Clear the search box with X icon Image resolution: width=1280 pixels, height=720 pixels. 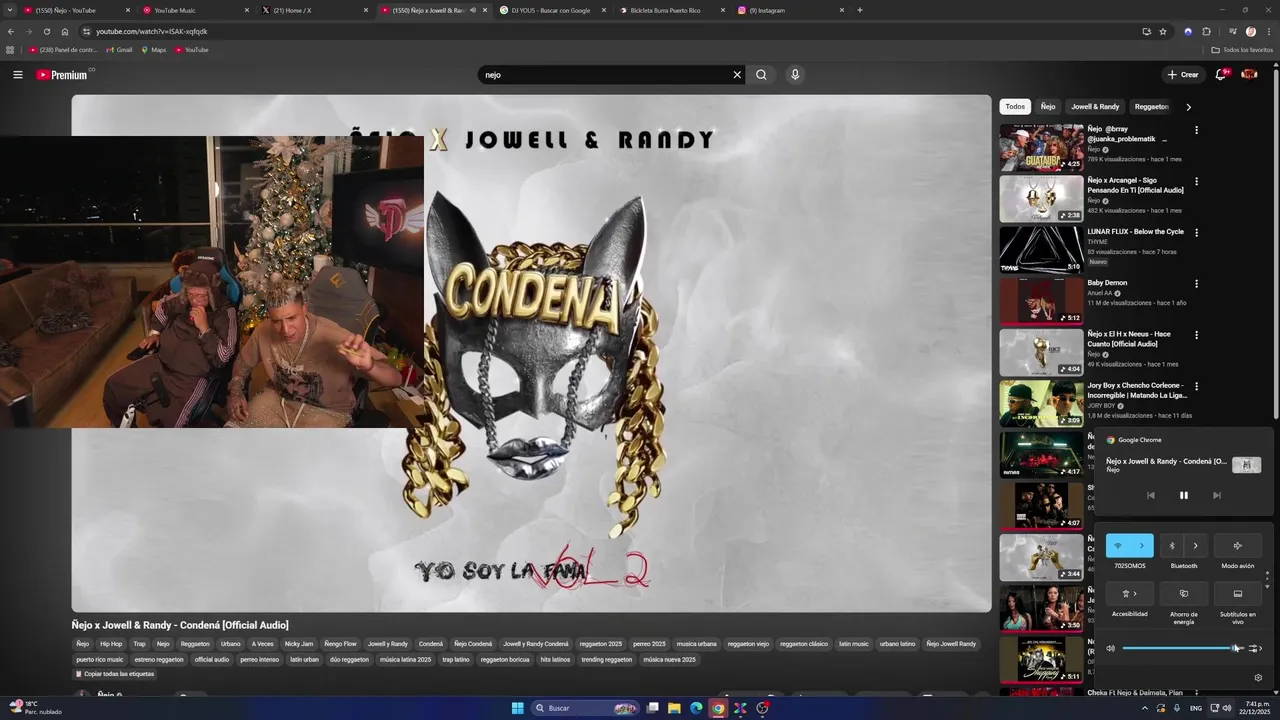737,75
